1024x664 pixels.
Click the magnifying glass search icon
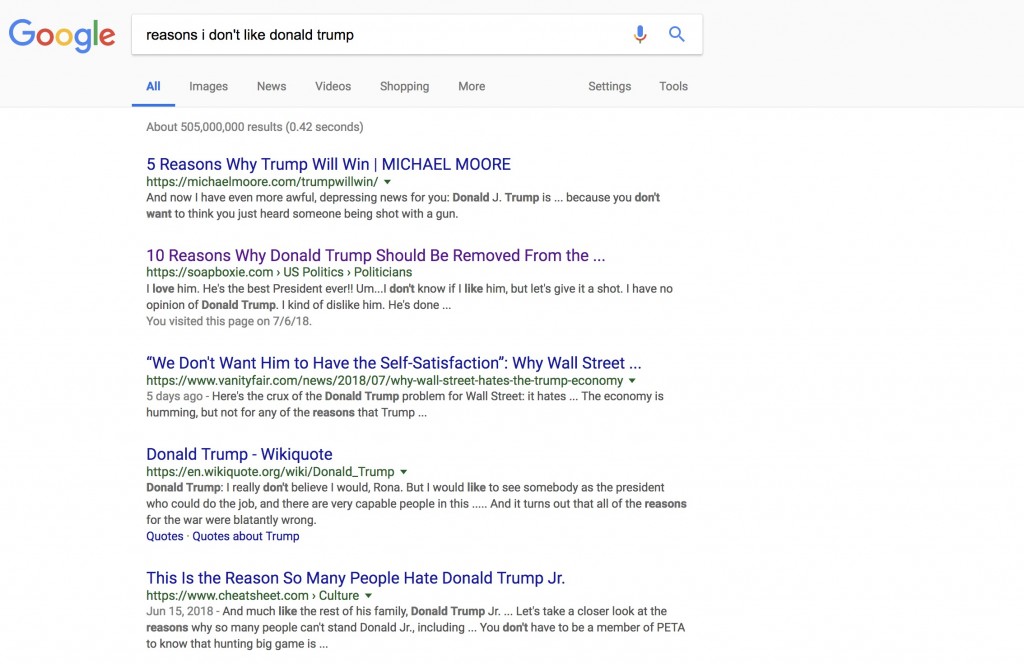point(677,34)
